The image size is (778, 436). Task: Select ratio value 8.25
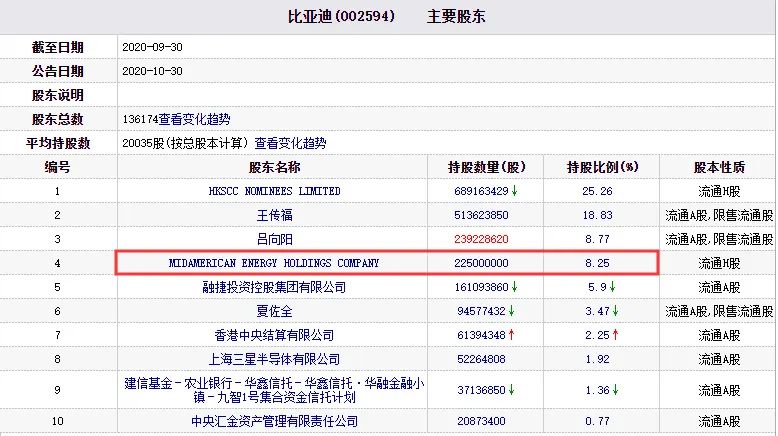click(x=597, y=263)
